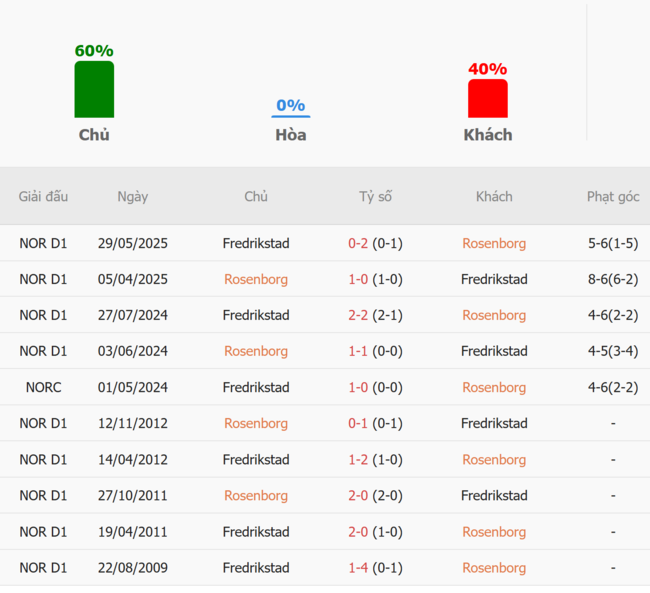Click corner stats 4-5(3-4)

613,351
